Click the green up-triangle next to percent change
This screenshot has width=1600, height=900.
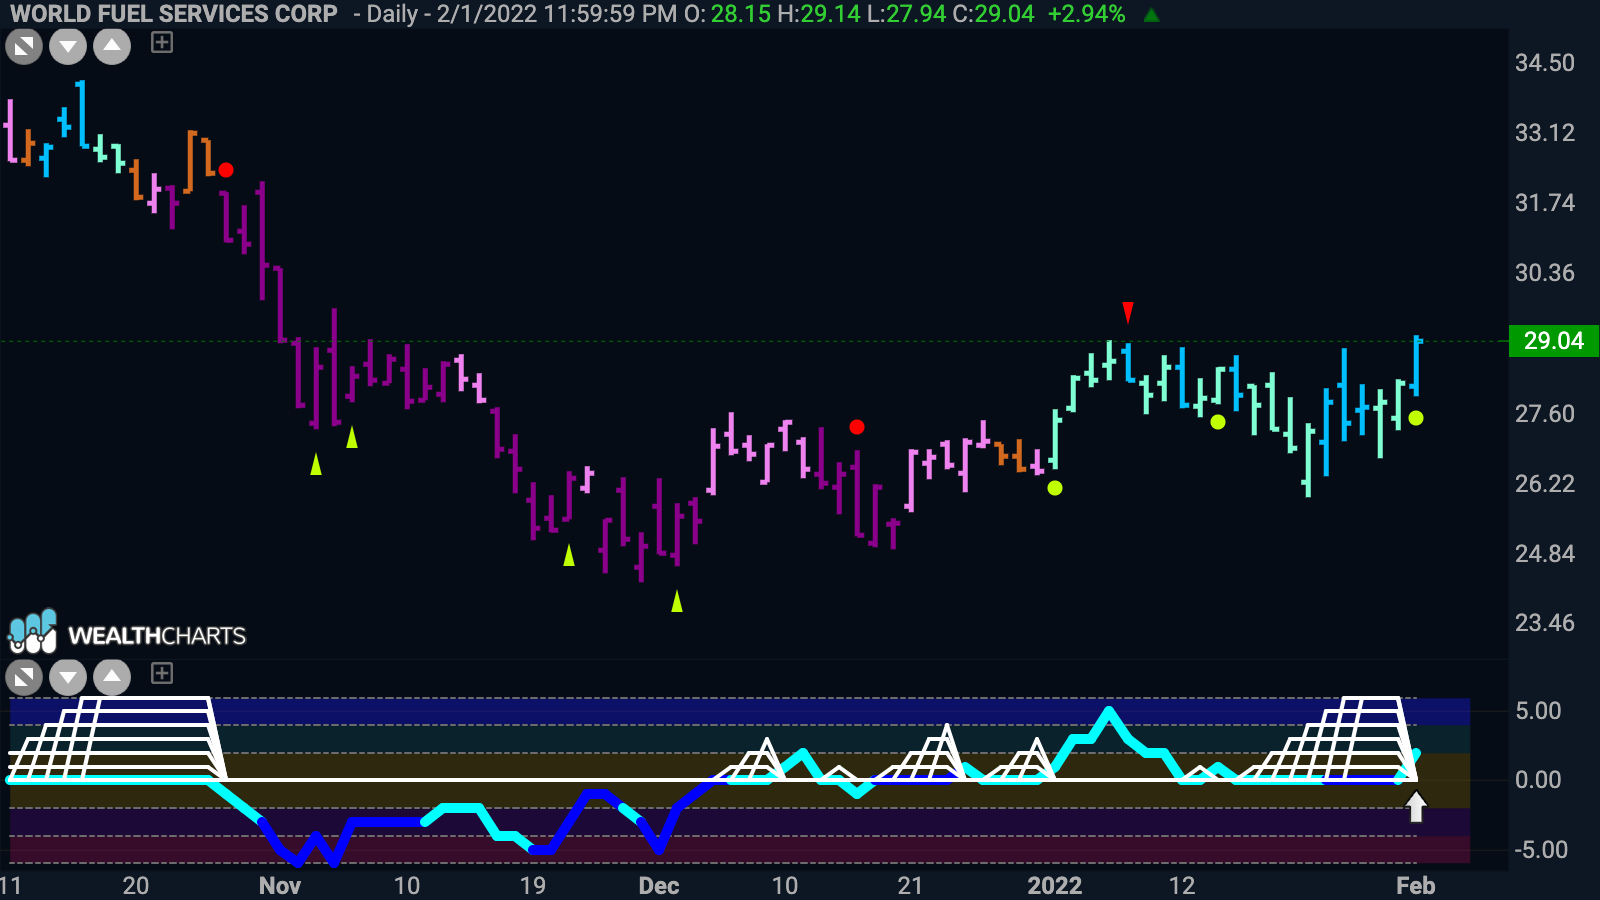[1152, 15]
